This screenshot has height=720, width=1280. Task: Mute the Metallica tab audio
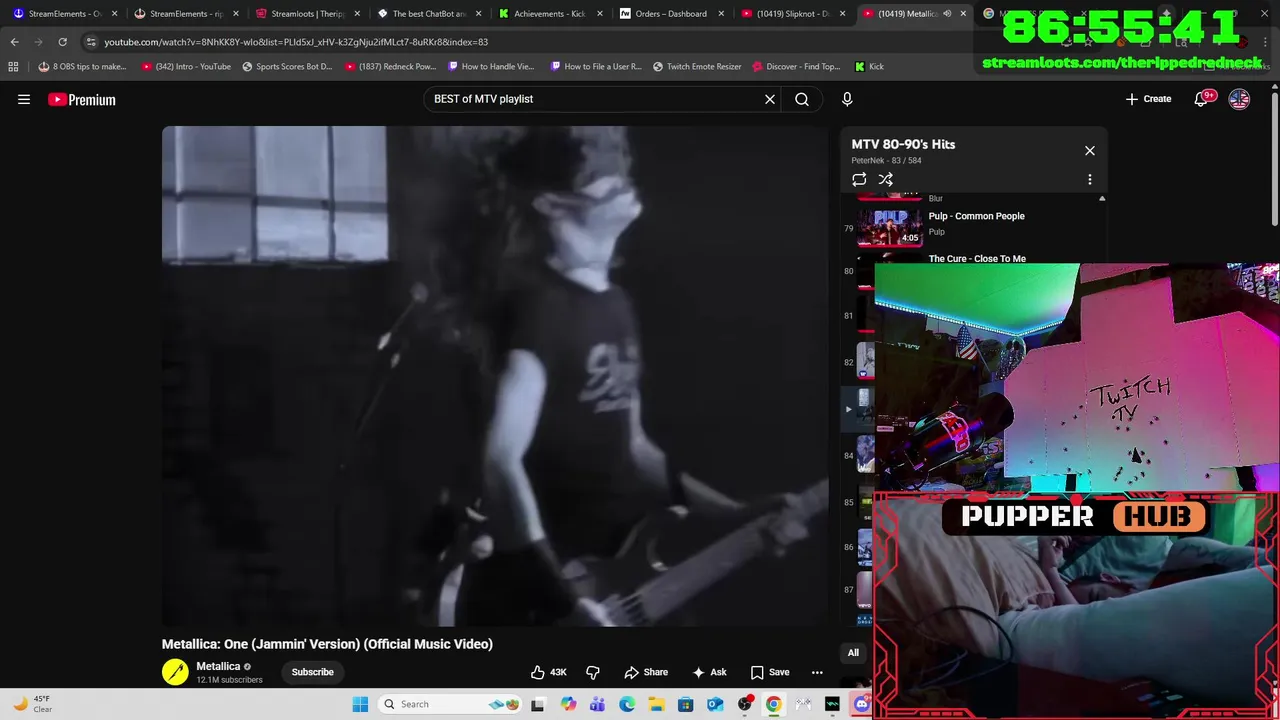946,14
